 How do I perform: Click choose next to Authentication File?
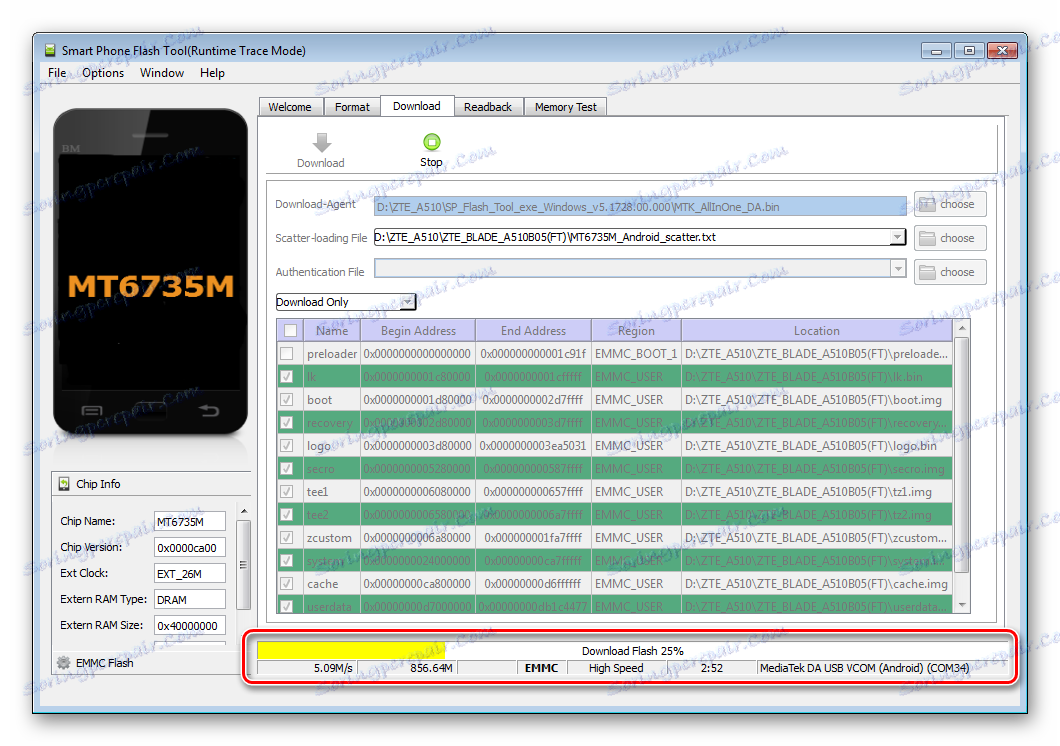click(x=948, y=271)
